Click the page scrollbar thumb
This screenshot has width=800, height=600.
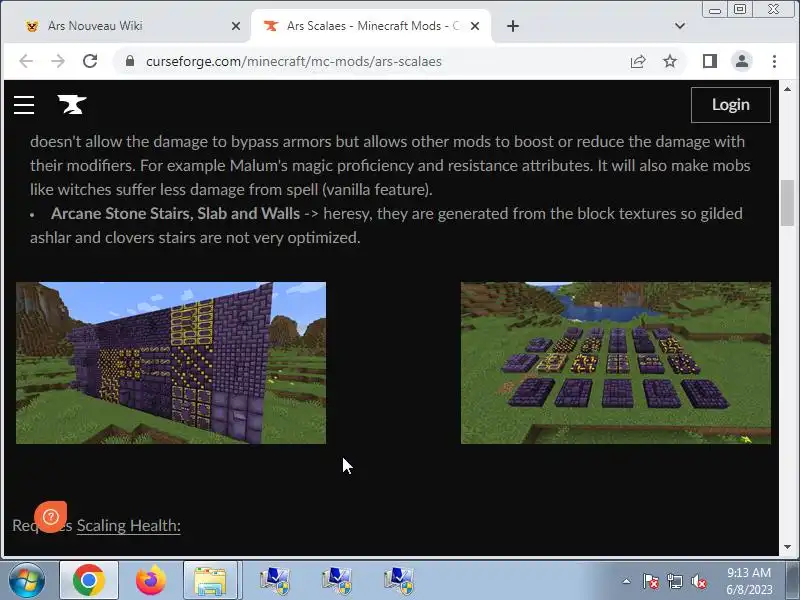pyautogui.click(x=787, y=203)
